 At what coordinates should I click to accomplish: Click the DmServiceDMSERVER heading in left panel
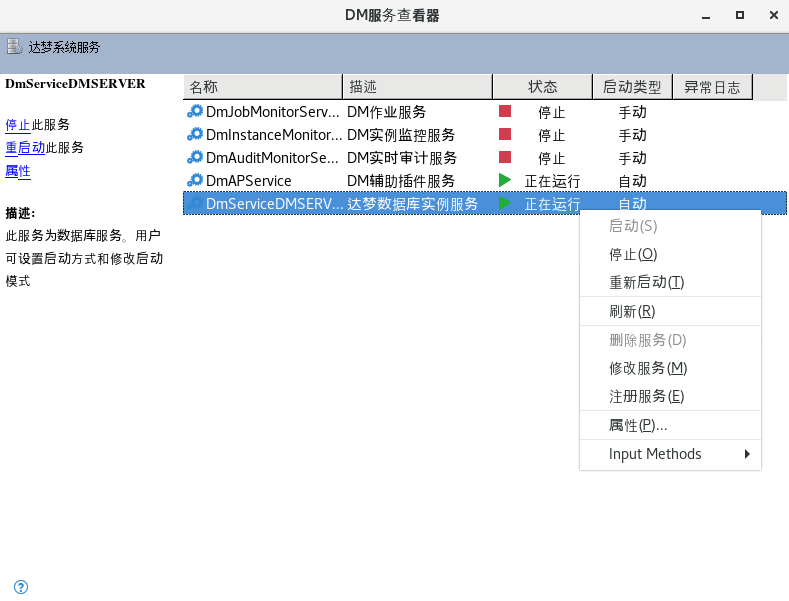[x=75, y=84]
